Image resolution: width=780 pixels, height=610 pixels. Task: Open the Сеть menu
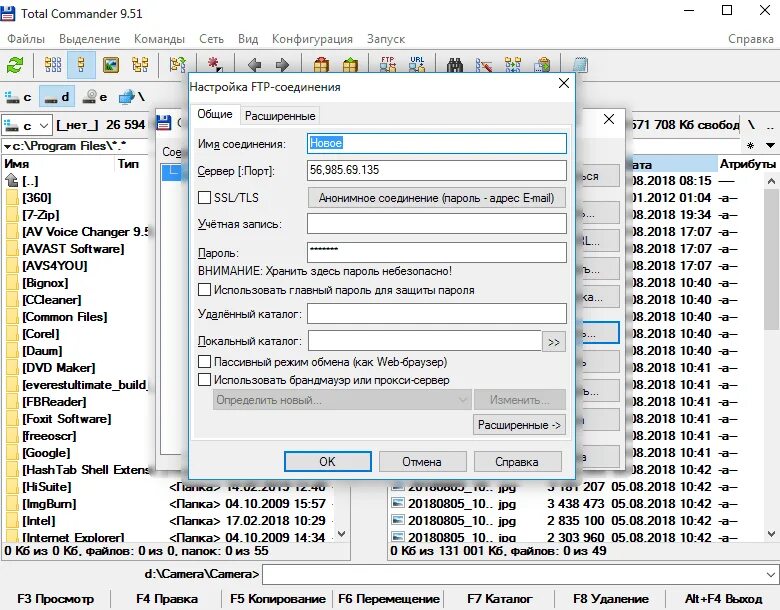point(211,39)
